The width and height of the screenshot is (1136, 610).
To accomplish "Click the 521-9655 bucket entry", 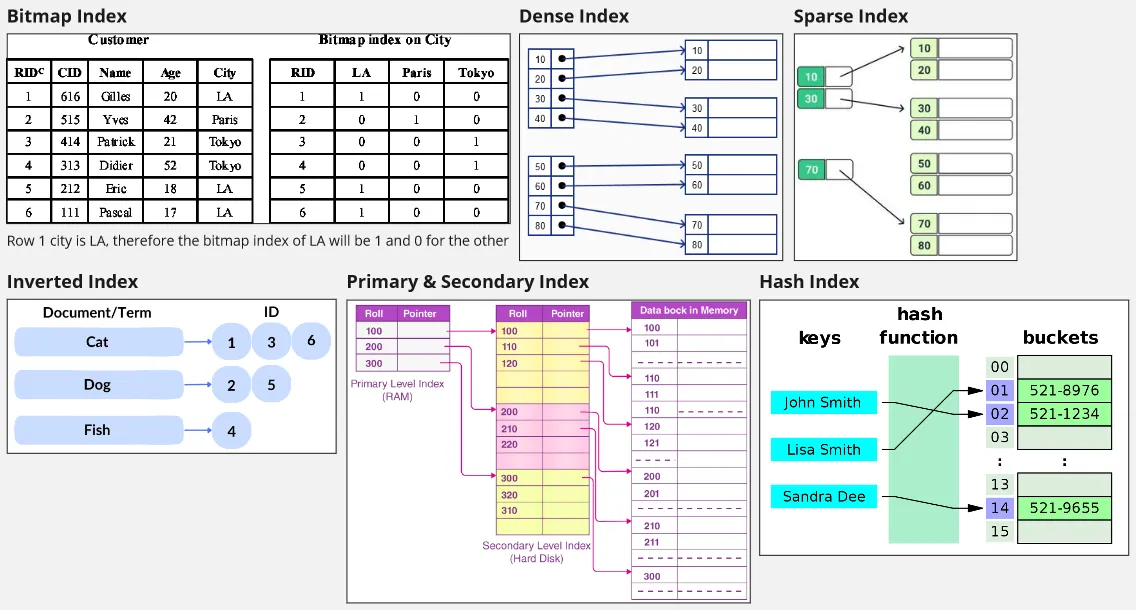I will click(1063, 508).
